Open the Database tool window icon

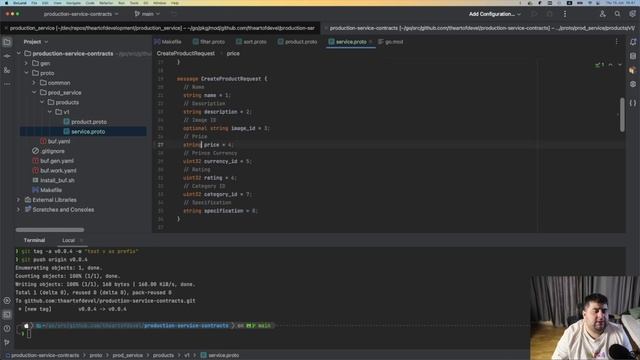point(633,56)
